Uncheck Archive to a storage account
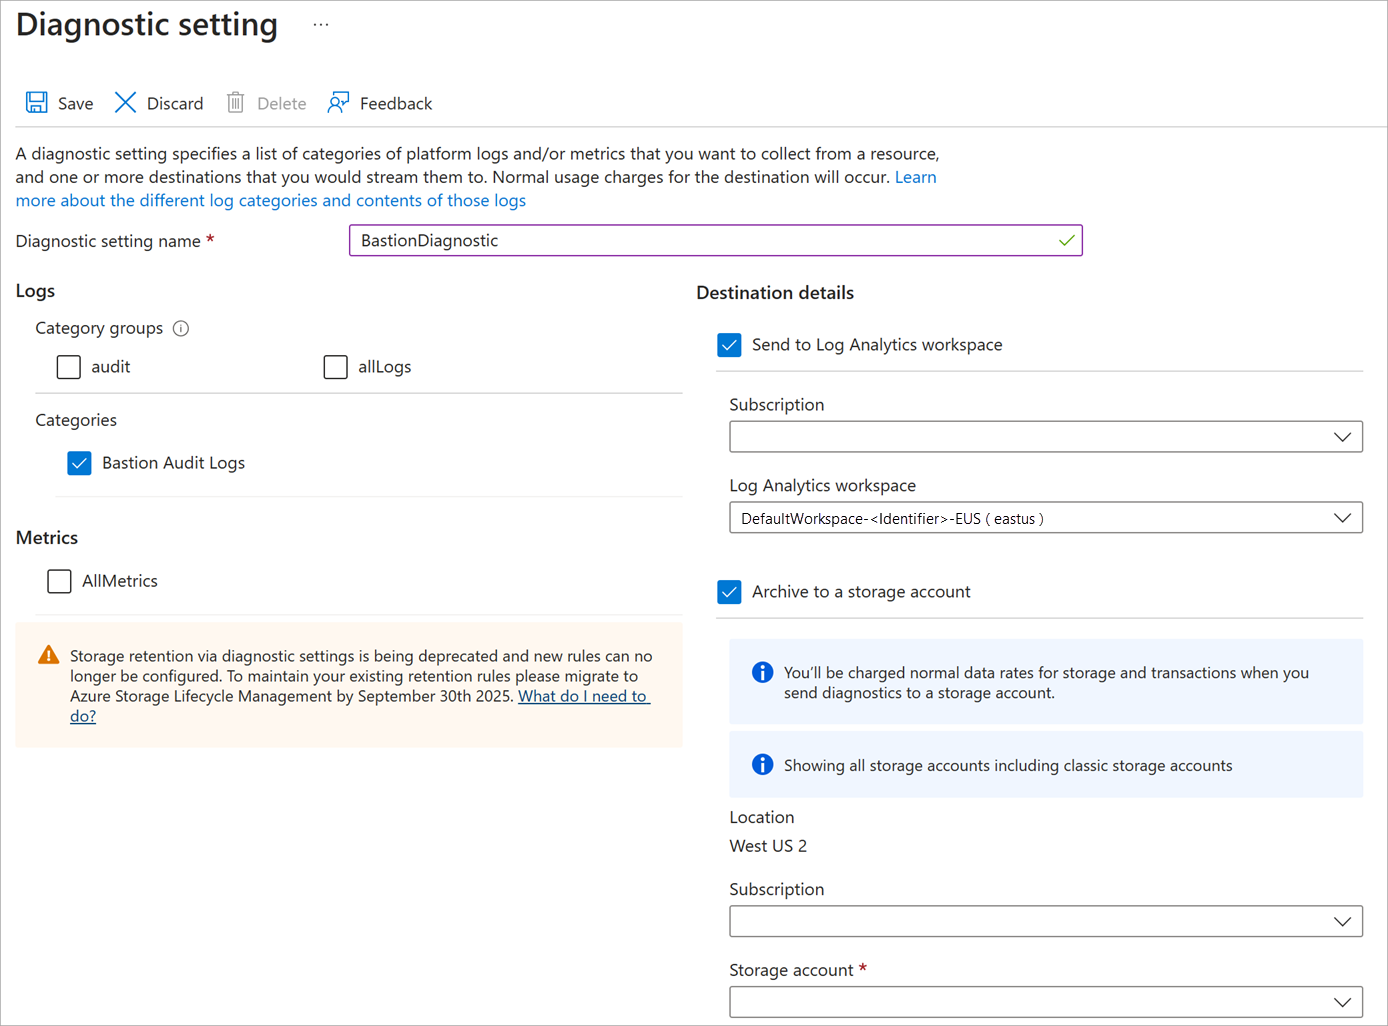 click(x=729, y=592)
